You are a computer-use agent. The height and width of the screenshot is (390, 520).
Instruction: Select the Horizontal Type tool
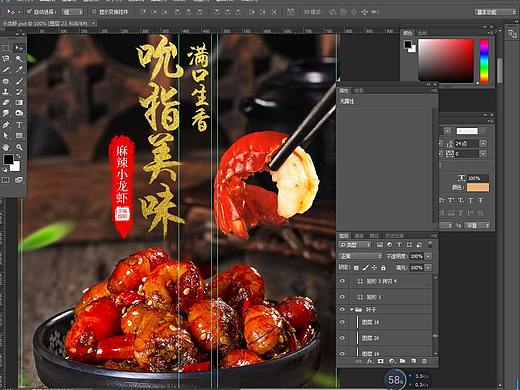click(19, 125)
